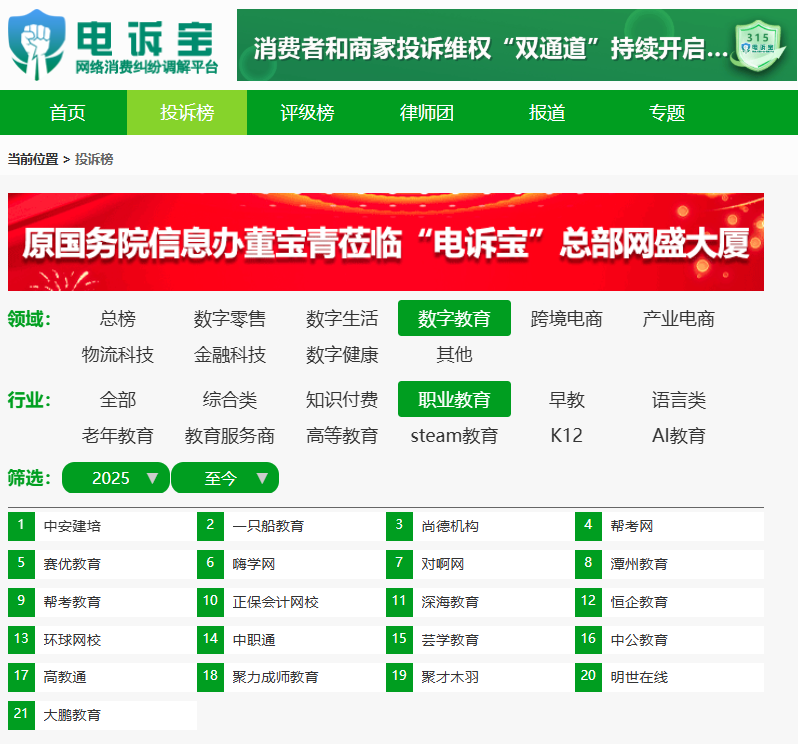Viewport: 798px width, 744px height.
Task: Choose the 知识付费 industry filter
Action: tap(342, 399)
